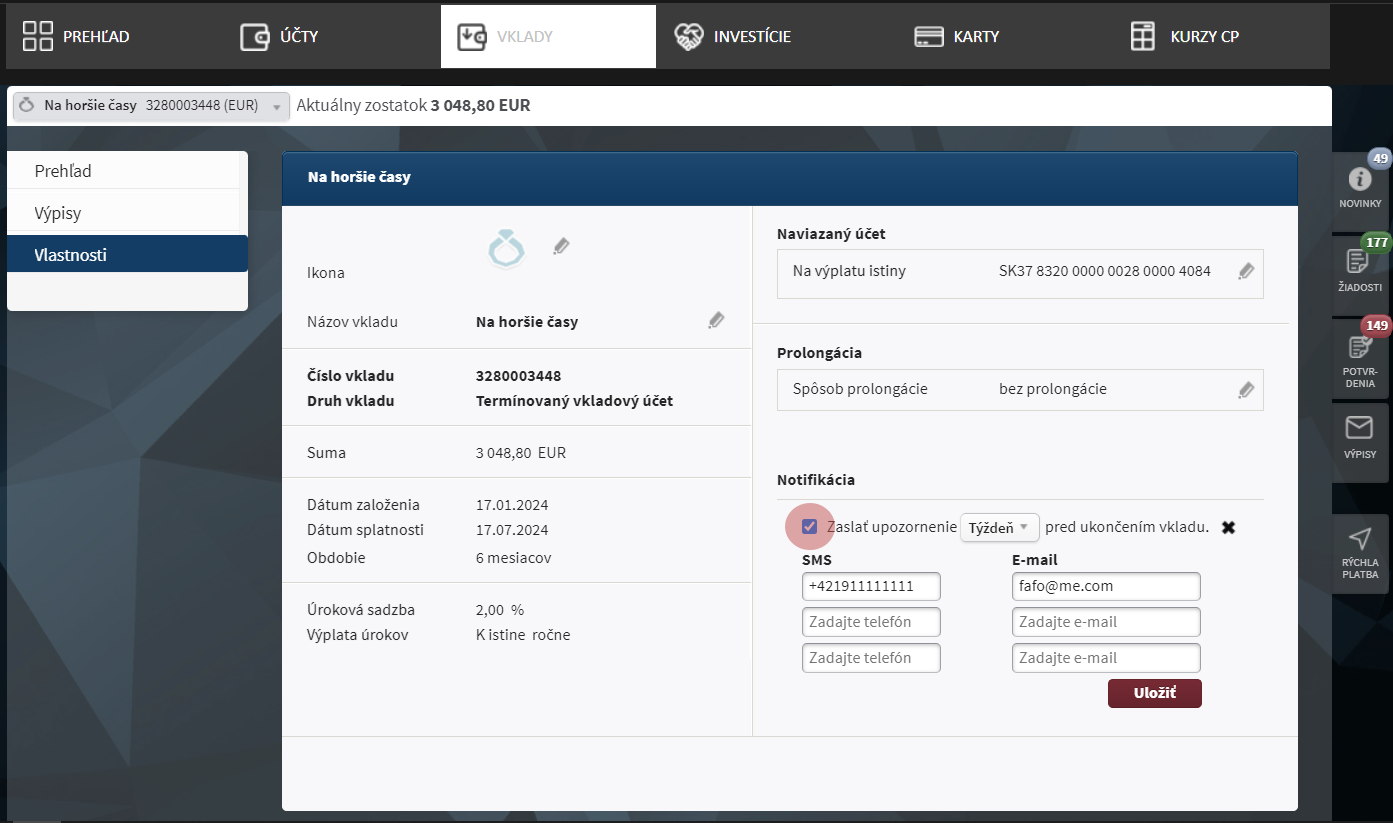Image resolution: width=1393 pixels, height=823 pixels.
Task: Enable the Zaslať upozornenie notification checkbox
Action: pyautogui.click(x=809, y=526)
